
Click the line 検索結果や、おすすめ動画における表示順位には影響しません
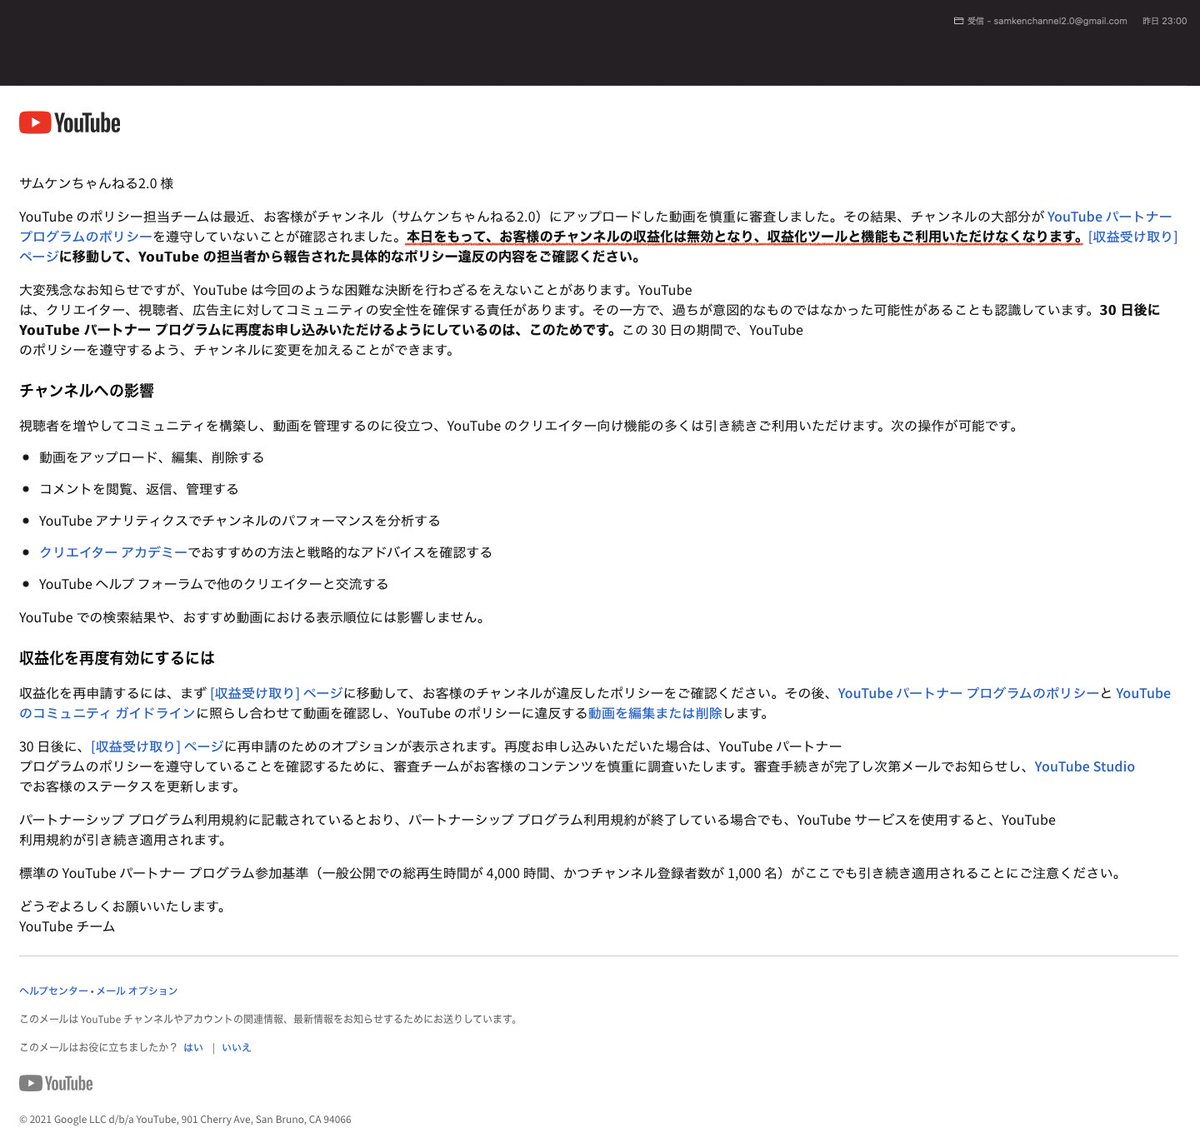click(x=252, y=617)
